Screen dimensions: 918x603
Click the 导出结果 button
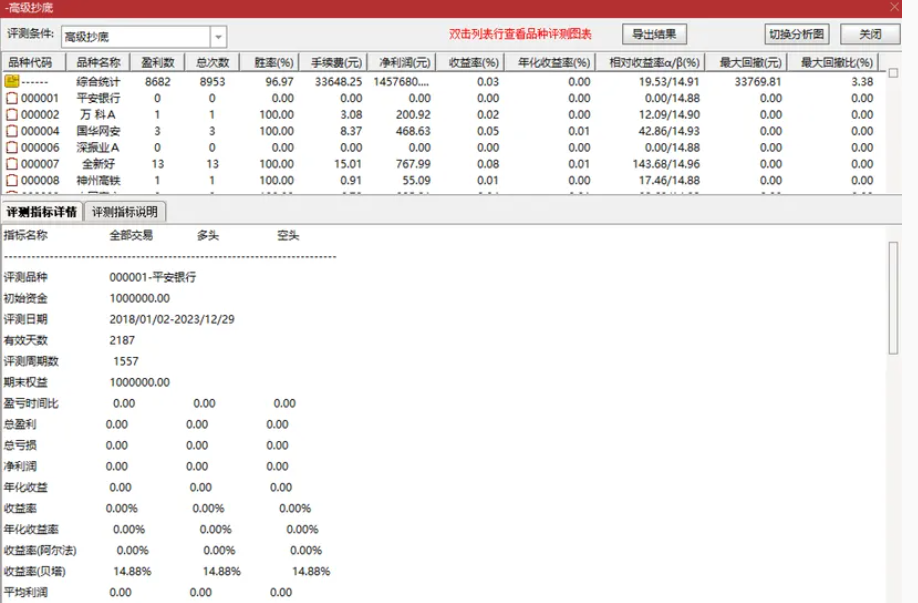coord(655,32)
